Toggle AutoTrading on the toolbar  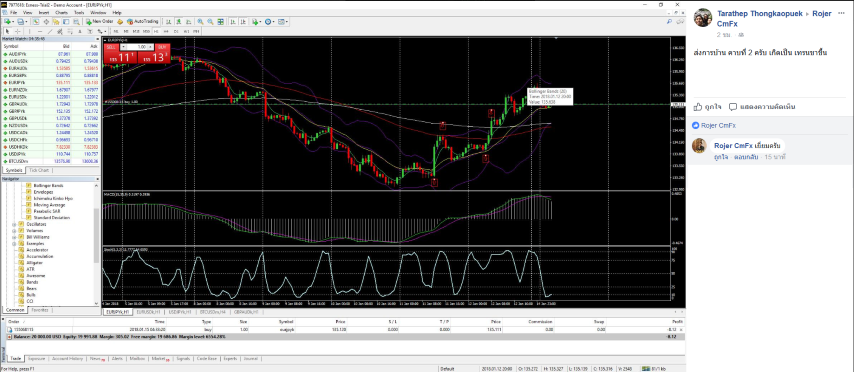tap(142, 21)
